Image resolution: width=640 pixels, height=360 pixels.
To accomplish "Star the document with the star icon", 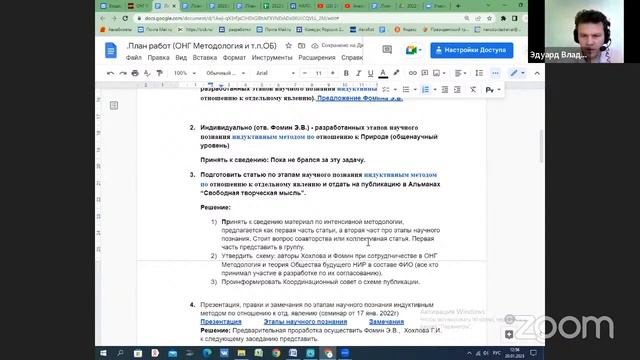I will tap(289, 46).
